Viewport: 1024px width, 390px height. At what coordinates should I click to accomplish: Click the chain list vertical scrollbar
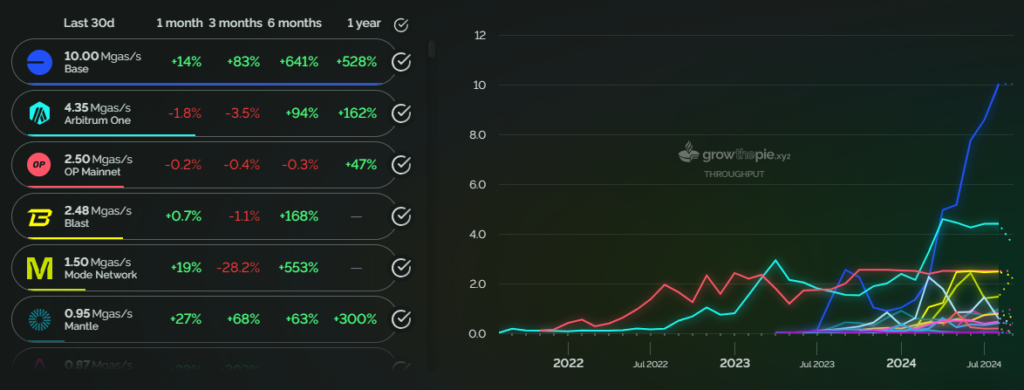coord(431,49)
